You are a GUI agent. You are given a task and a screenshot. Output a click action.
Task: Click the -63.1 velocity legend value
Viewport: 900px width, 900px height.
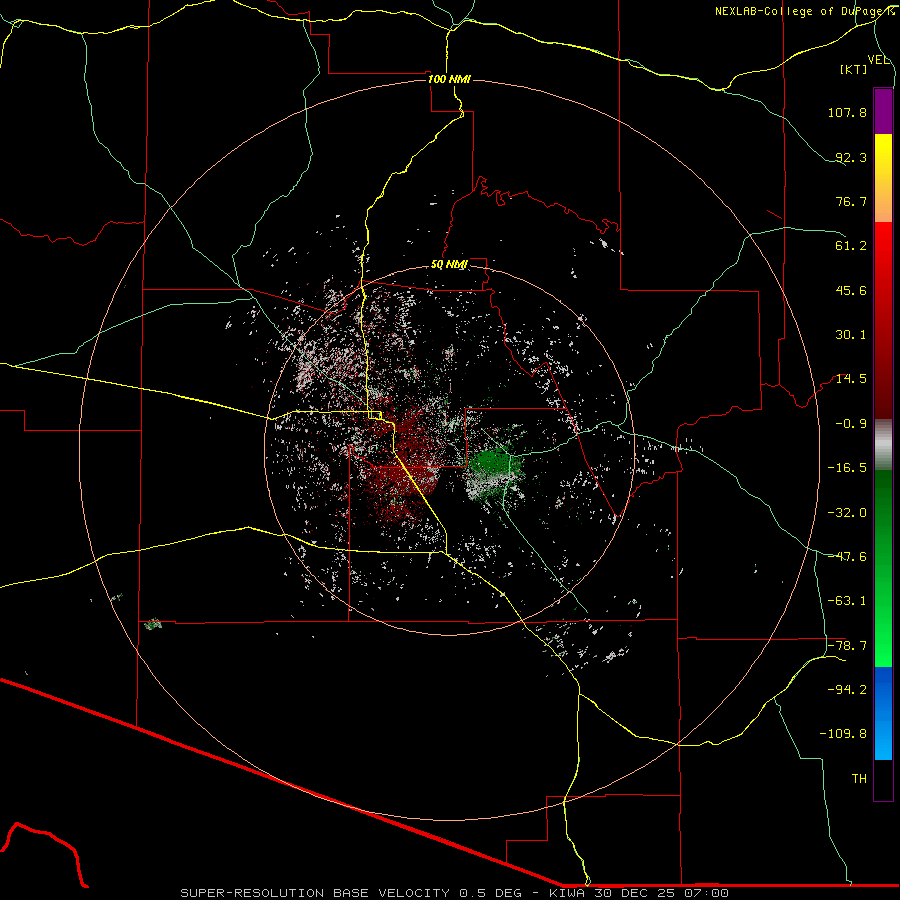click(x=847, y=601)
